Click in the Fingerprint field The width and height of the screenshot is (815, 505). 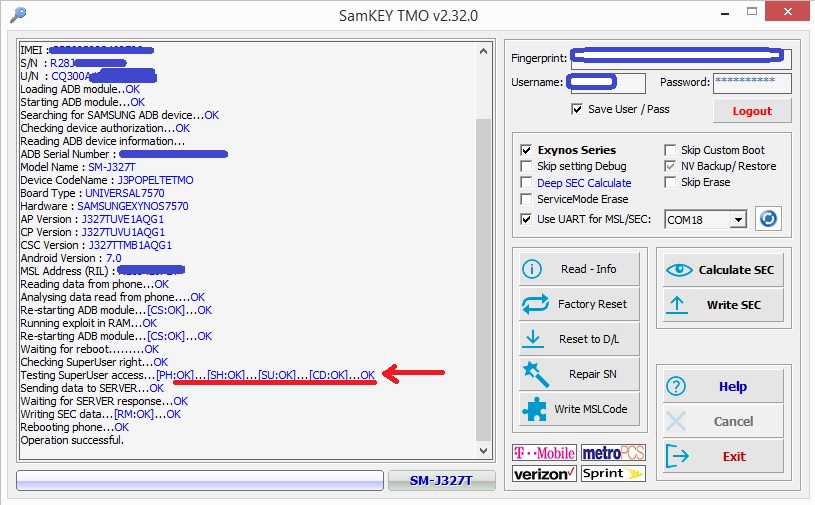[681, 59]
